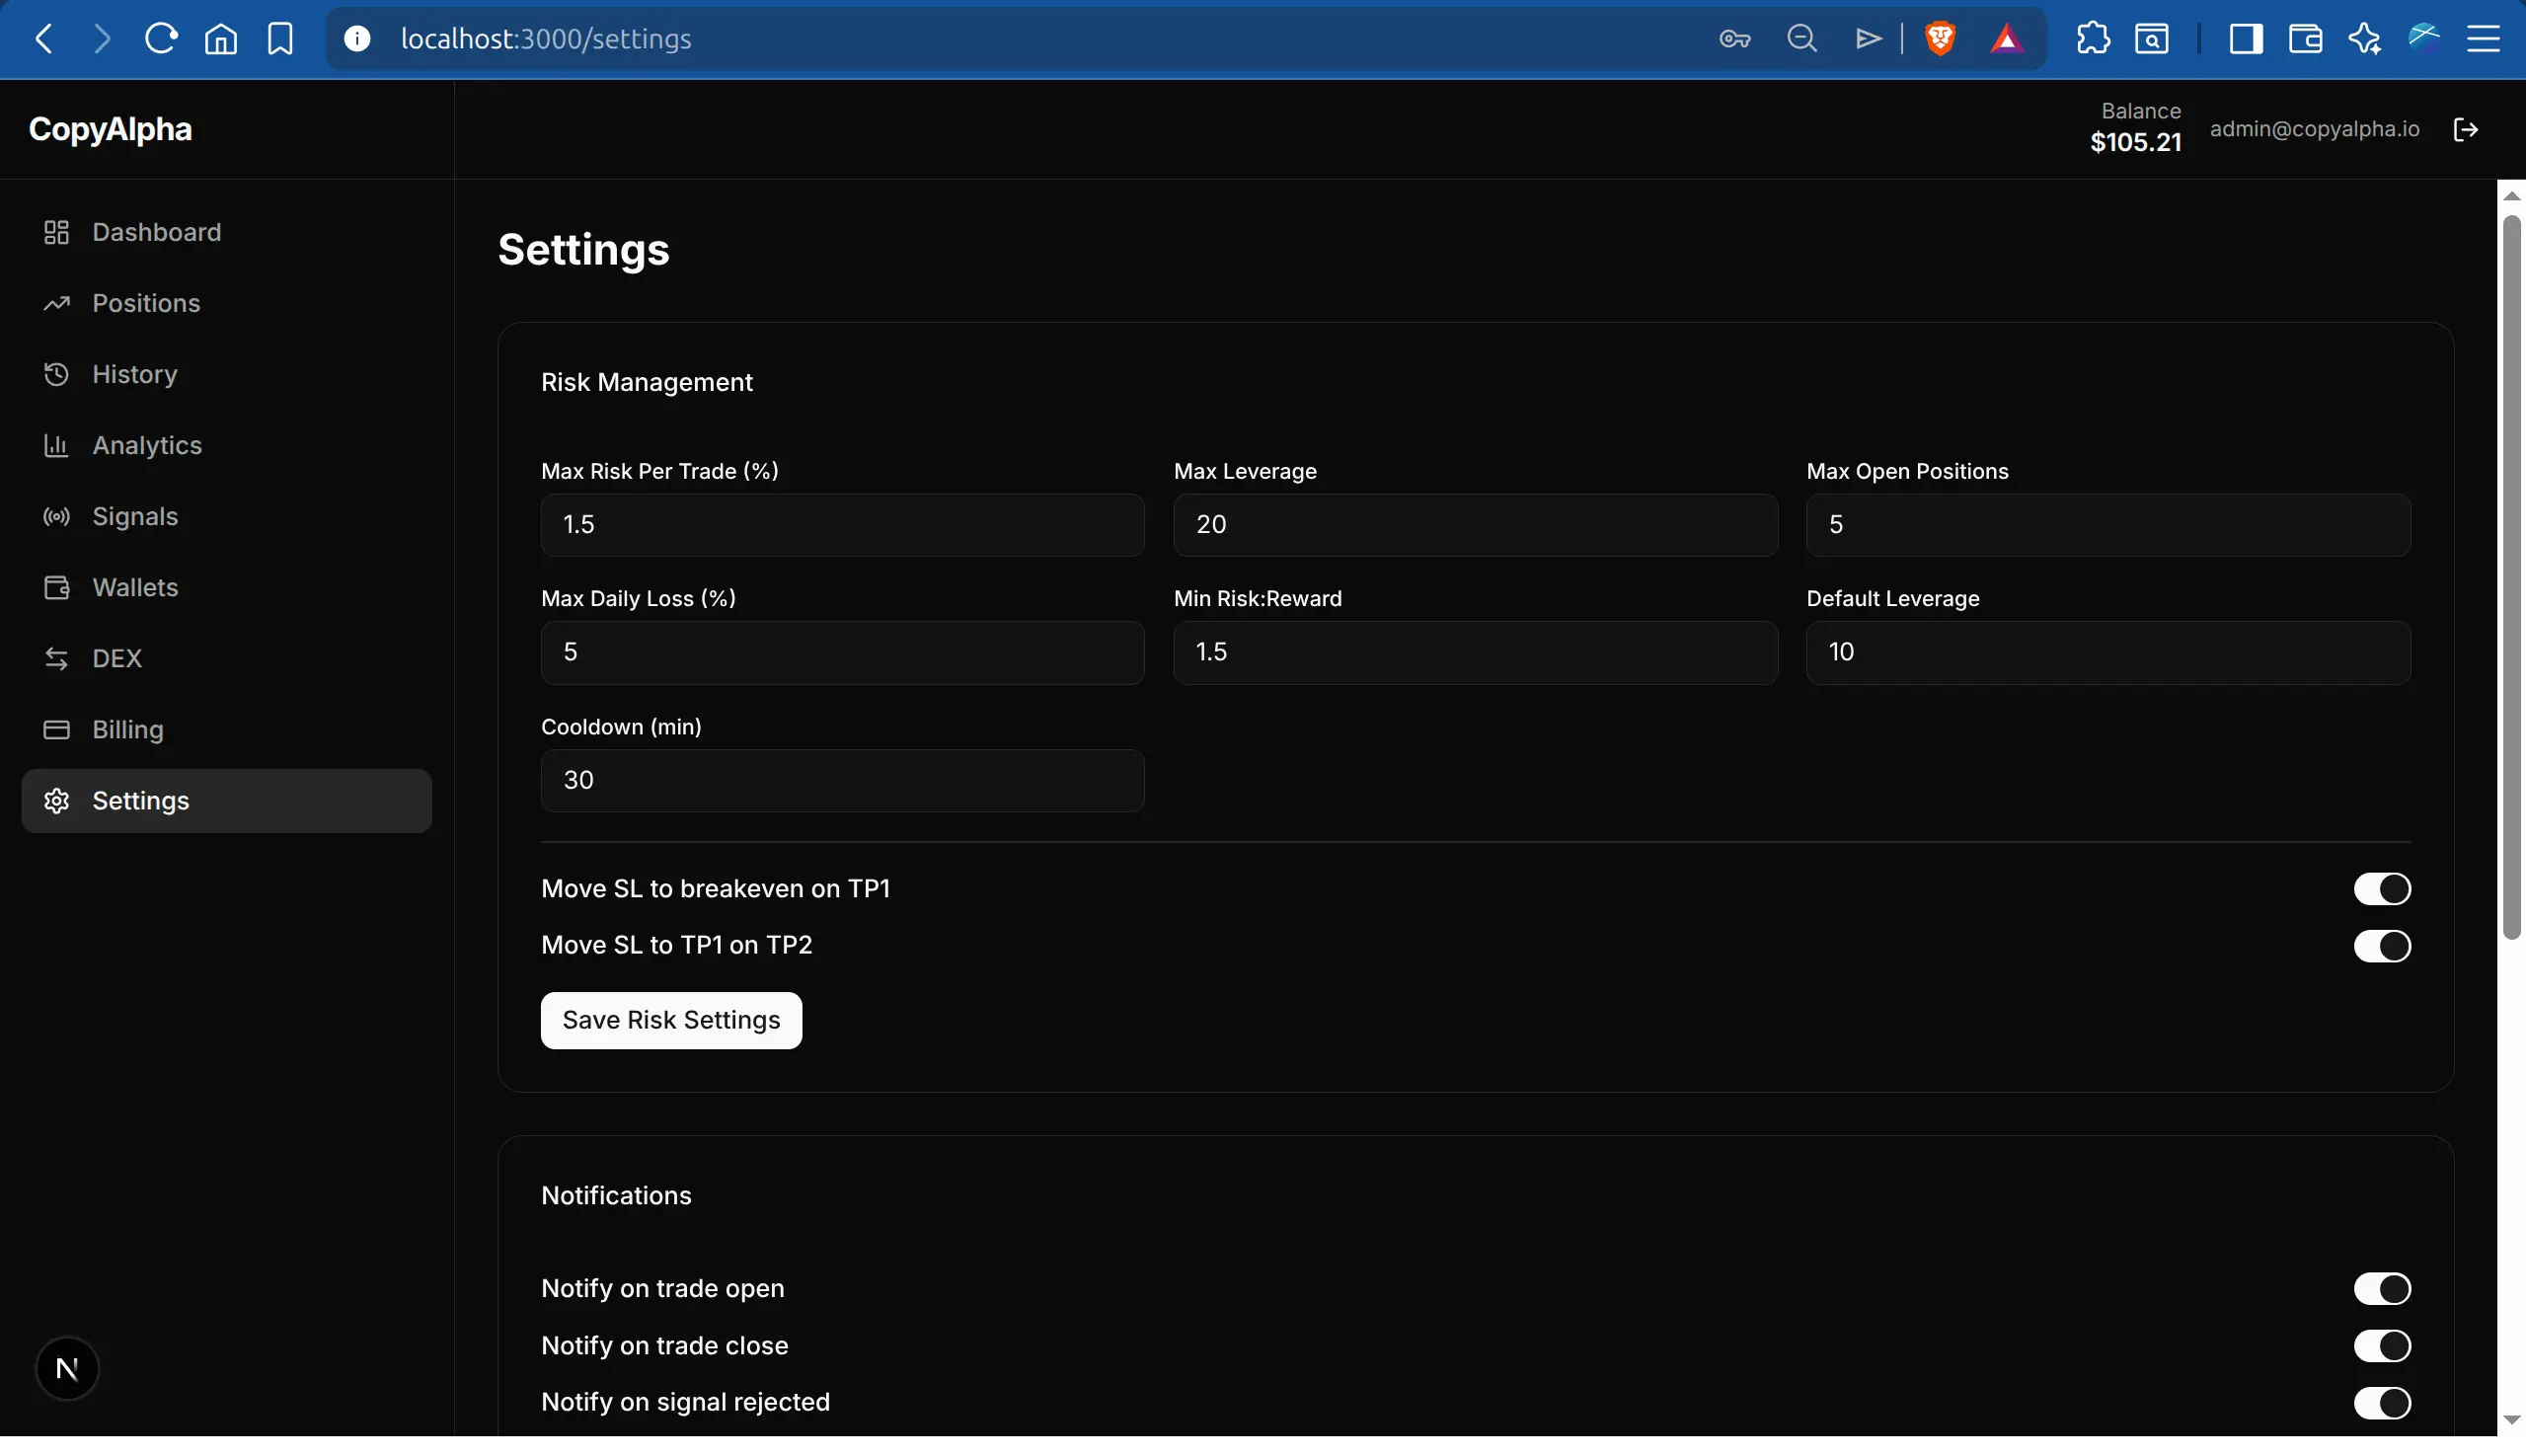Screen dimensions: 2526x1456
Task: Click the logout icon next to email
Action: (2466, 130)
